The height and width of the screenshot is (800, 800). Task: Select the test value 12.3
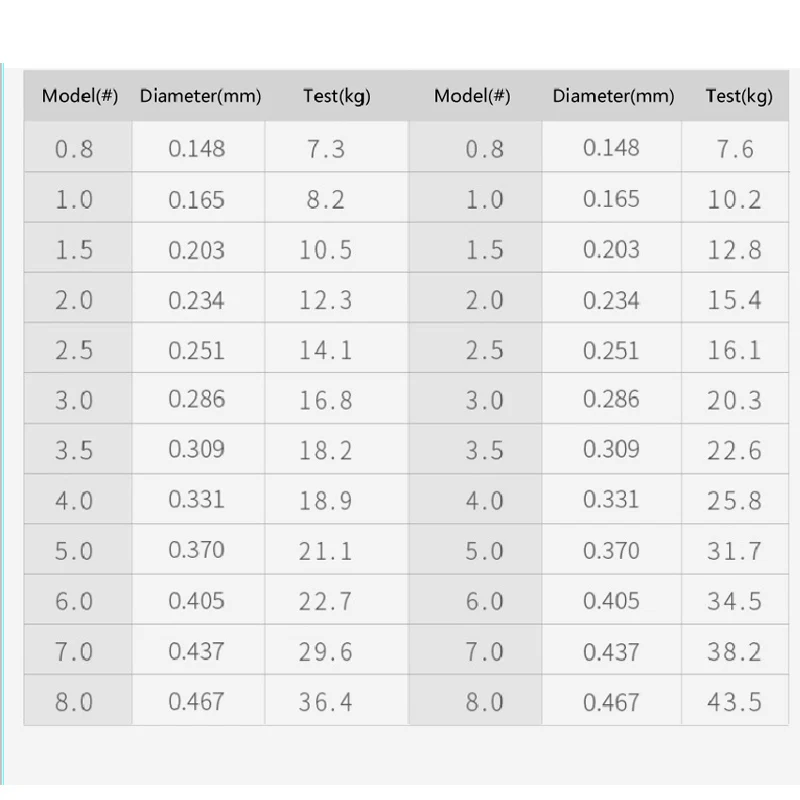326,300
